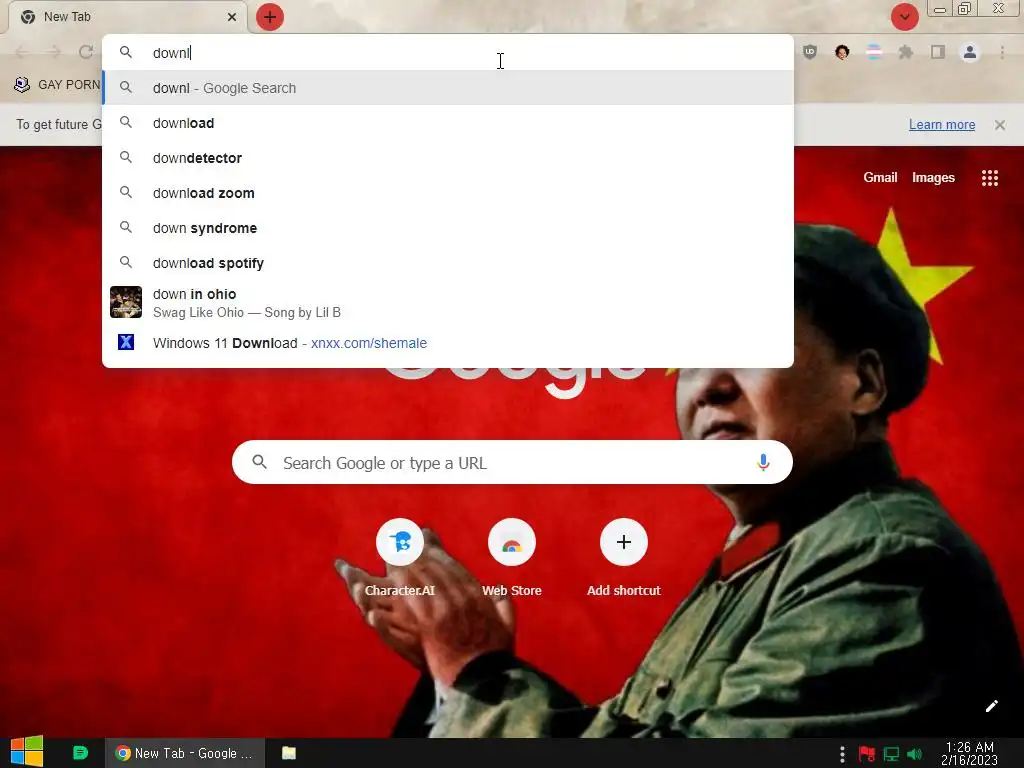Choose the 'downdetector' suggestion
The width and height of the screenshot is (1024, 768).
pos(448,158)
